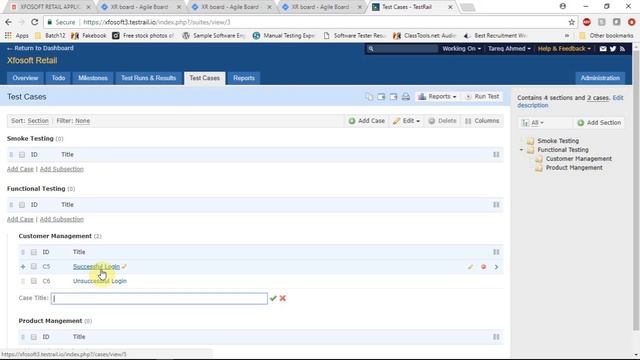This screenshot has height=360, width=640.
Task: Click the Run Test button
Action: tap(482, 97)
